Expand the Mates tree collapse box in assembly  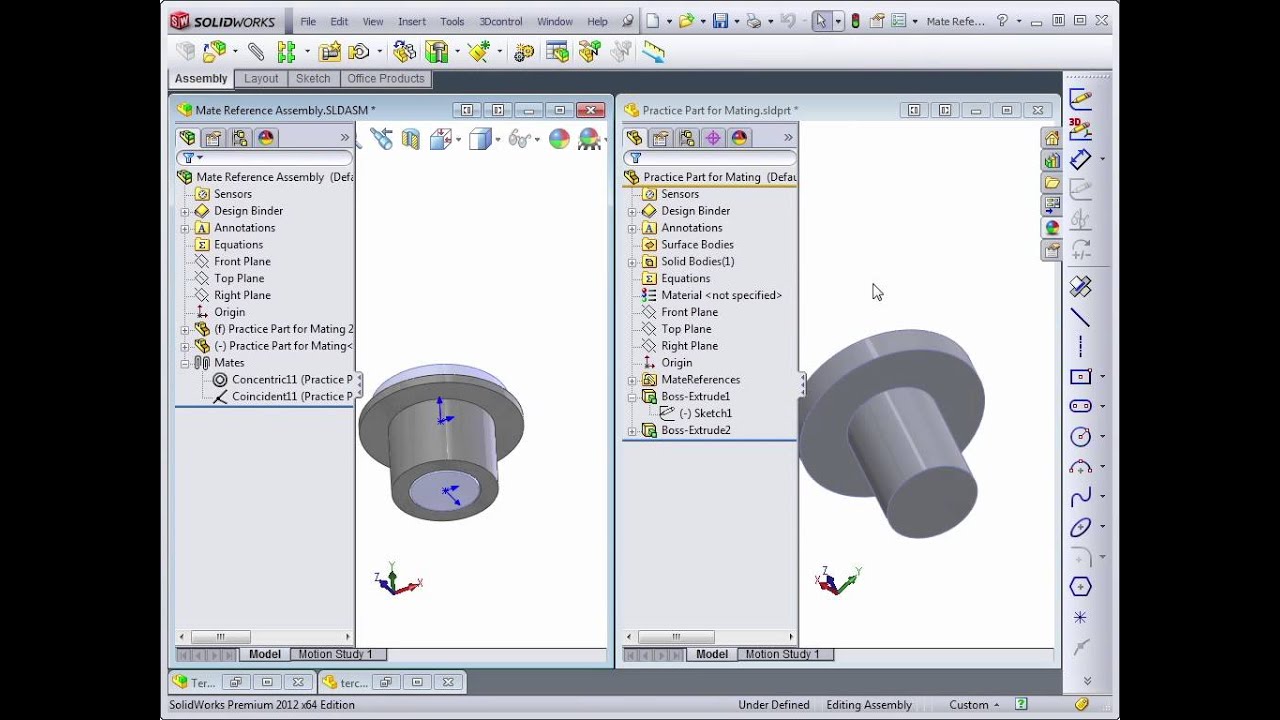tap(185, 363)
